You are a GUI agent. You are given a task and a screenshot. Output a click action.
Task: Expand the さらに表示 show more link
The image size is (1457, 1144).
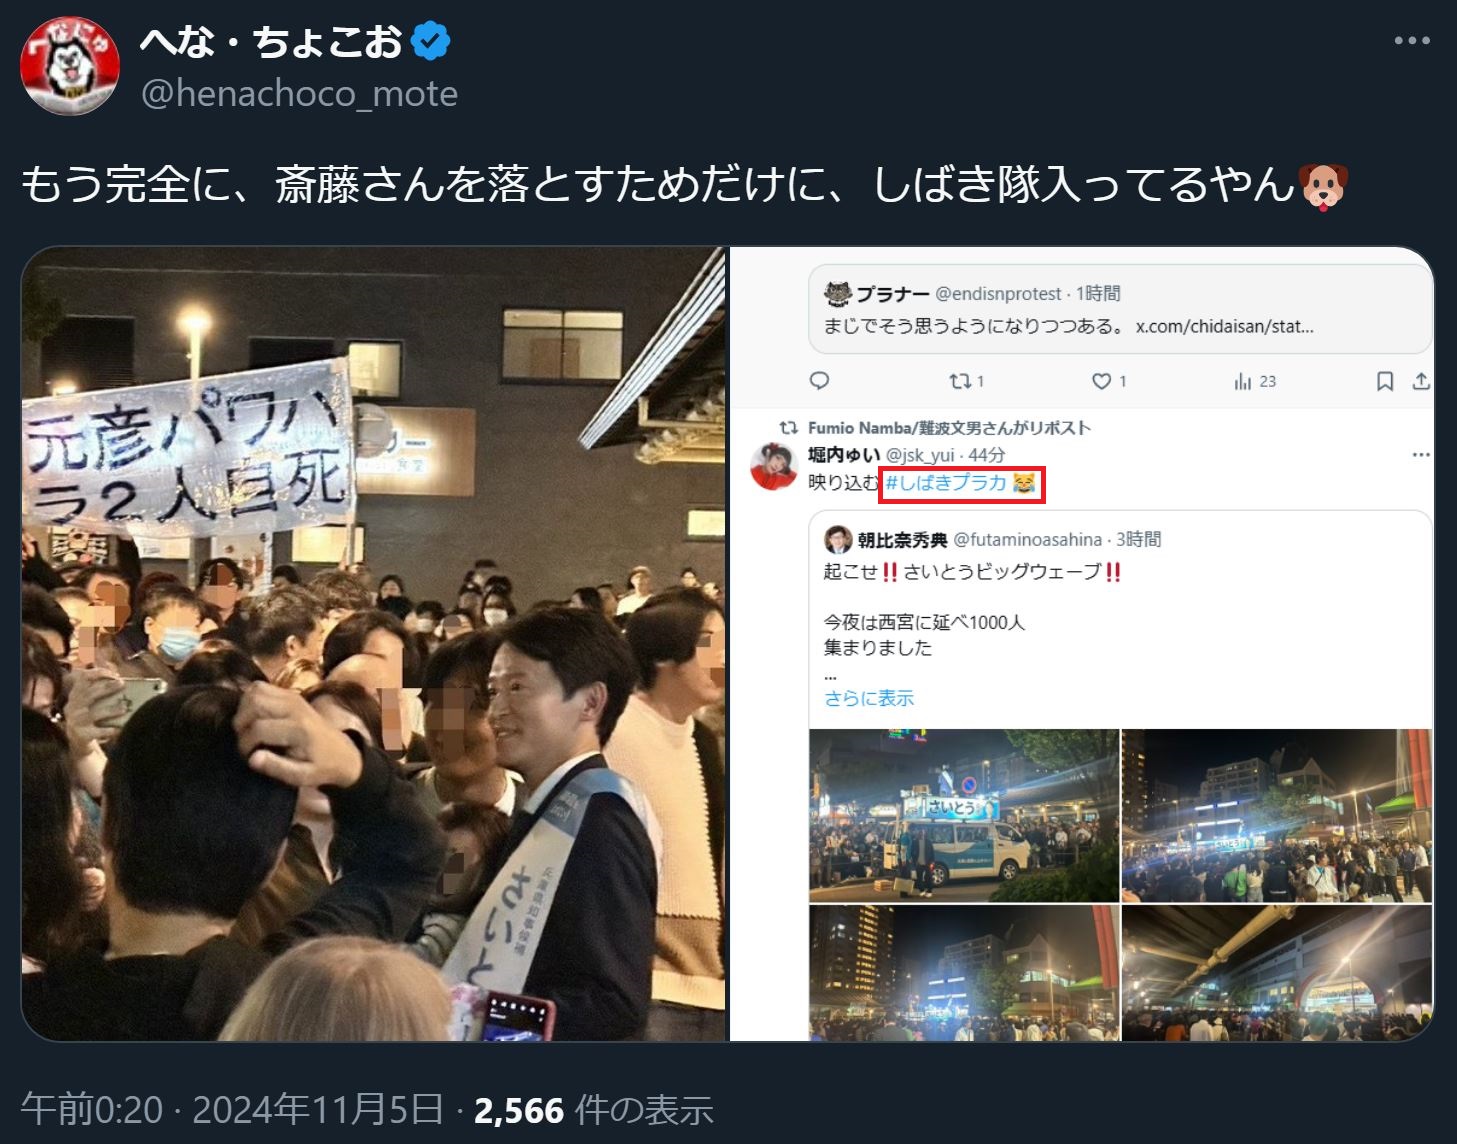869,698
